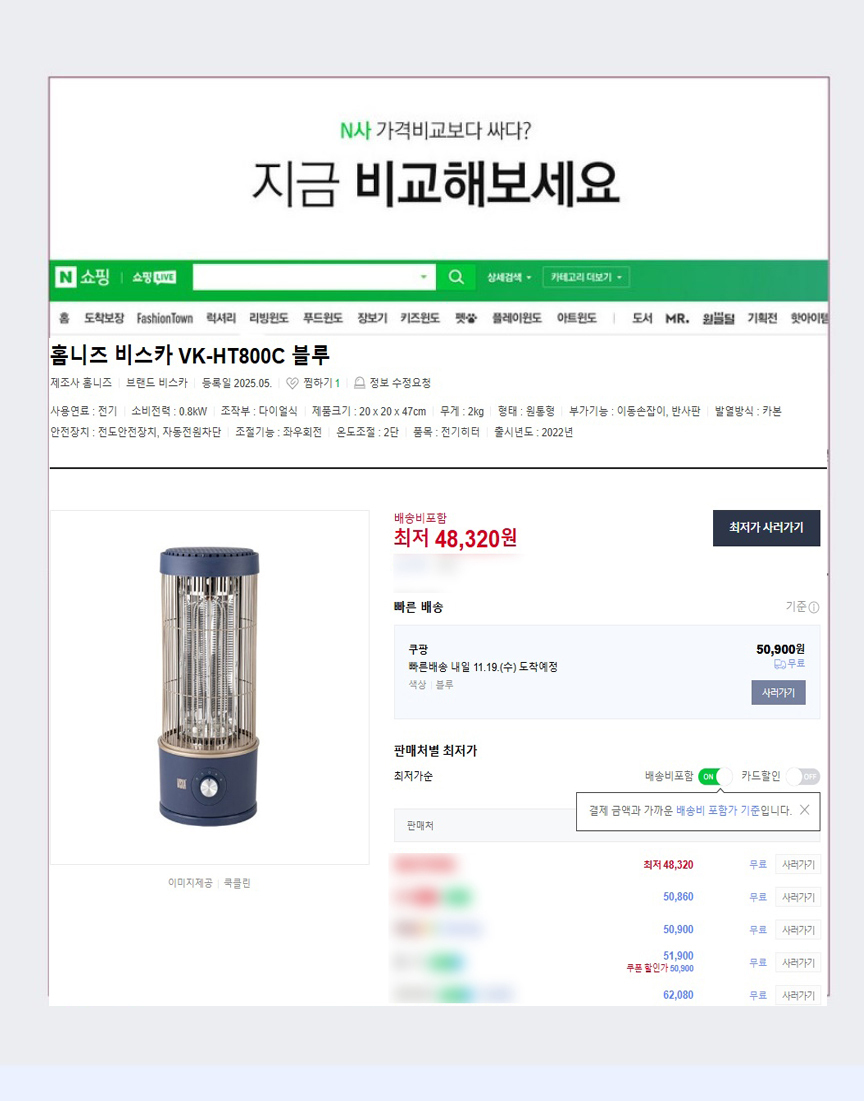The height and width of the screenshot is (1101, 864).
Task: Click 사러가기 button for 쿠팡 offer
Action: 778,692
